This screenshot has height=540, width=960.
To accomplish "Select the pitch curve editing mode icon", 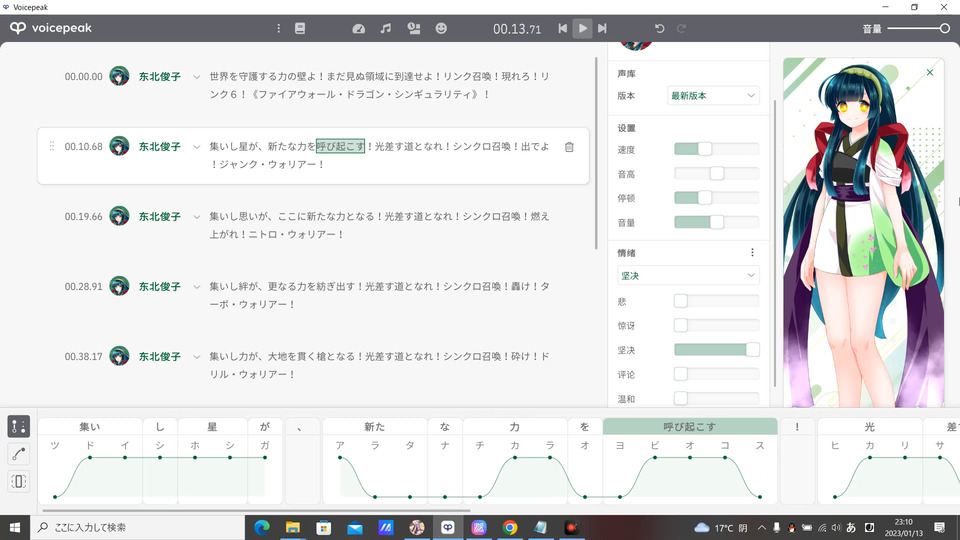I will pyautogui.click(x=18, y=454).
